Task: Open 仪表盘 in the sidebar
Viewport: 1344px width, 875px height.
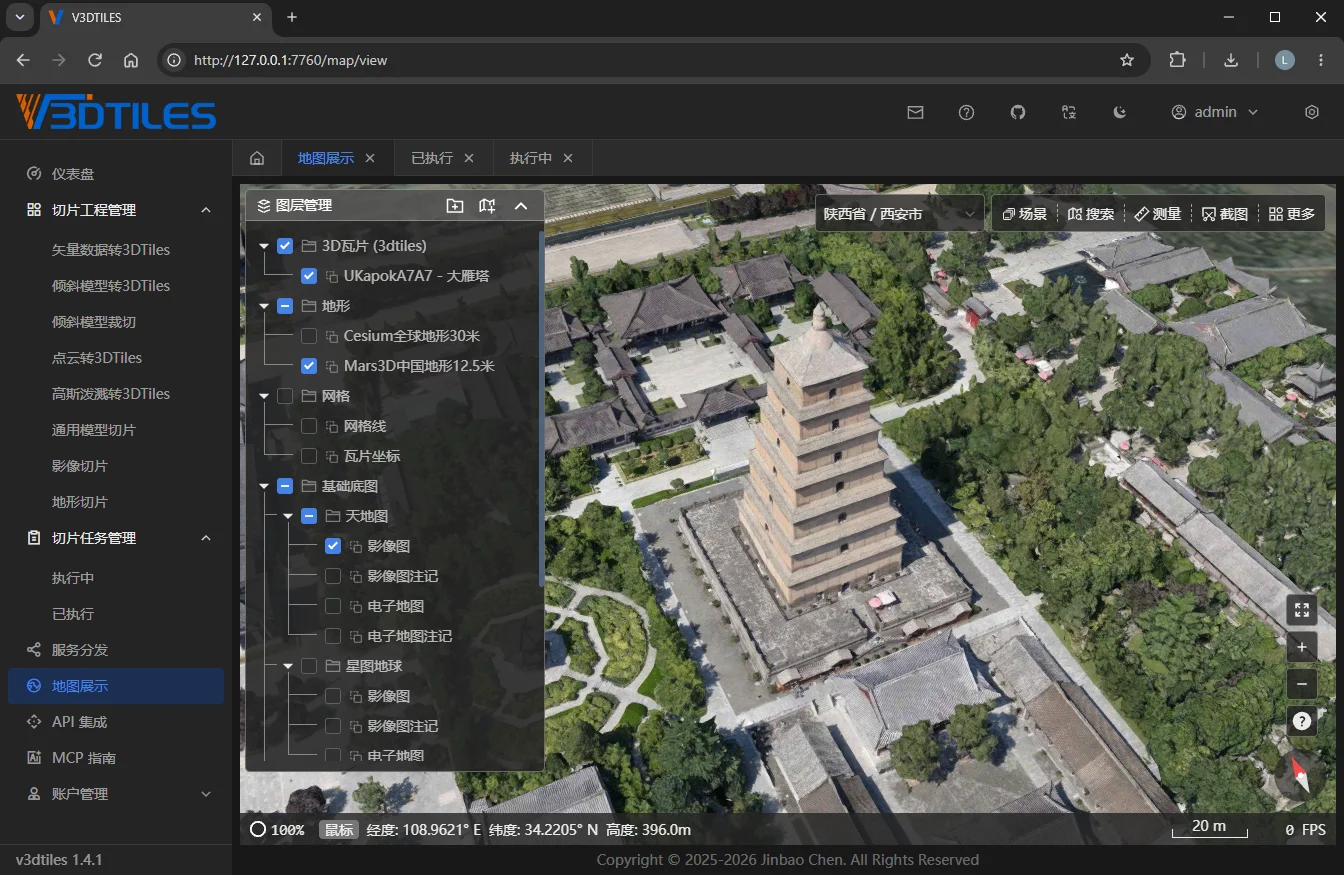Action: coord(116,174)
